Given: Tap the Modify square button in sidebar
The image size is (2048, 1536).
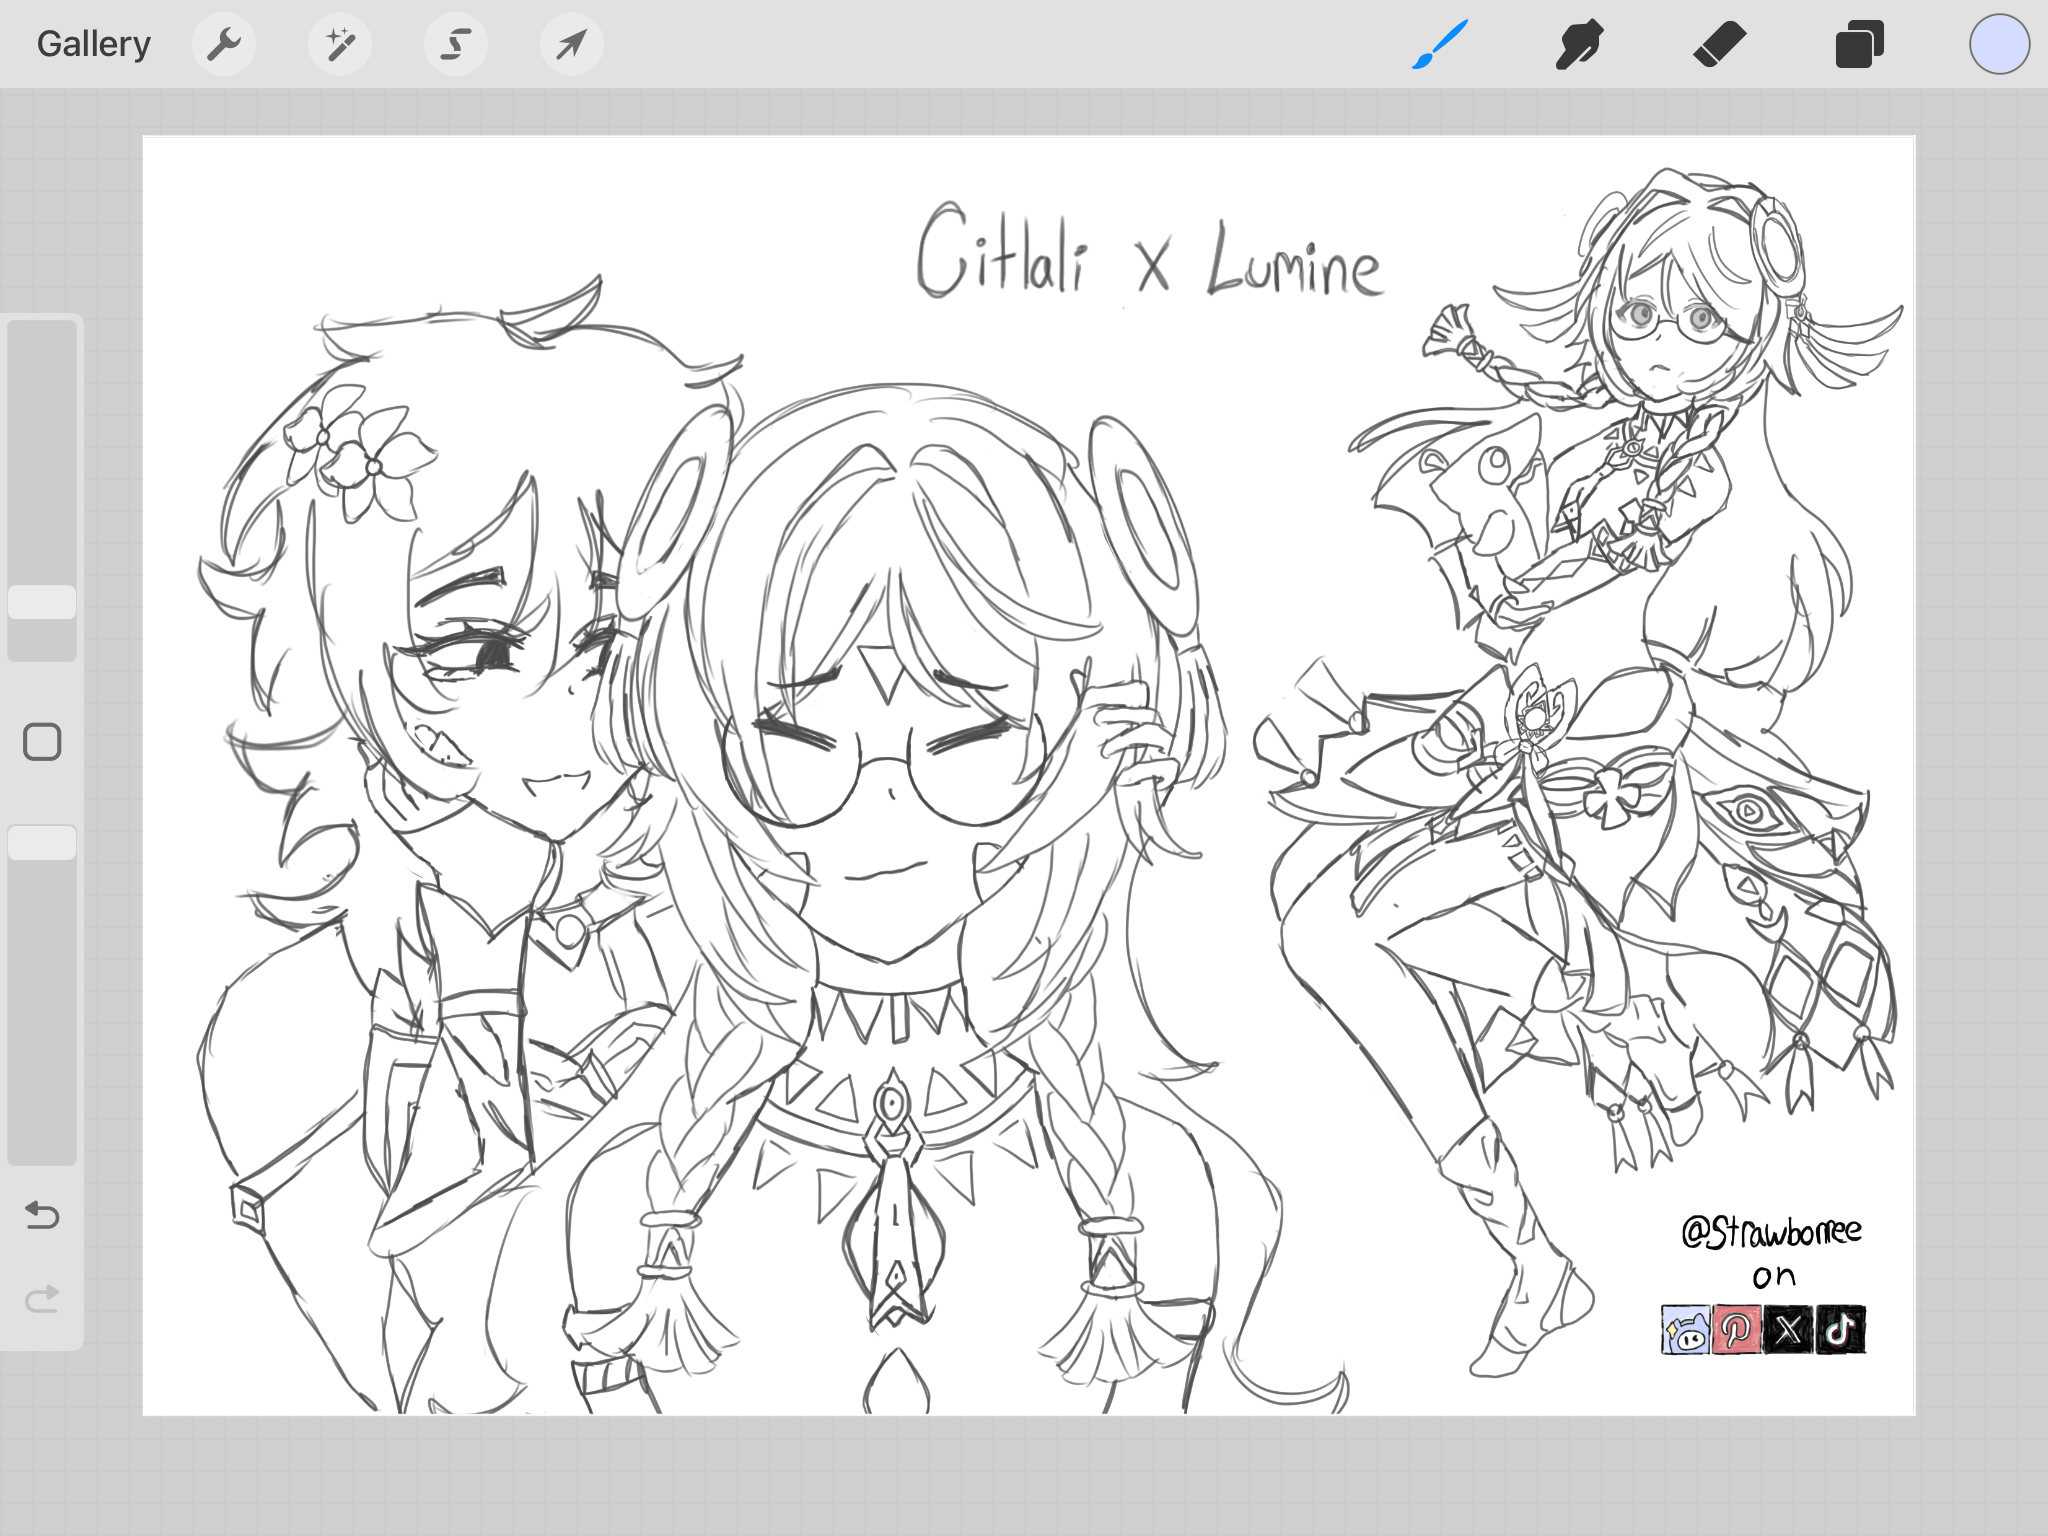Looking at the screenshot, I should coord(42,742).
